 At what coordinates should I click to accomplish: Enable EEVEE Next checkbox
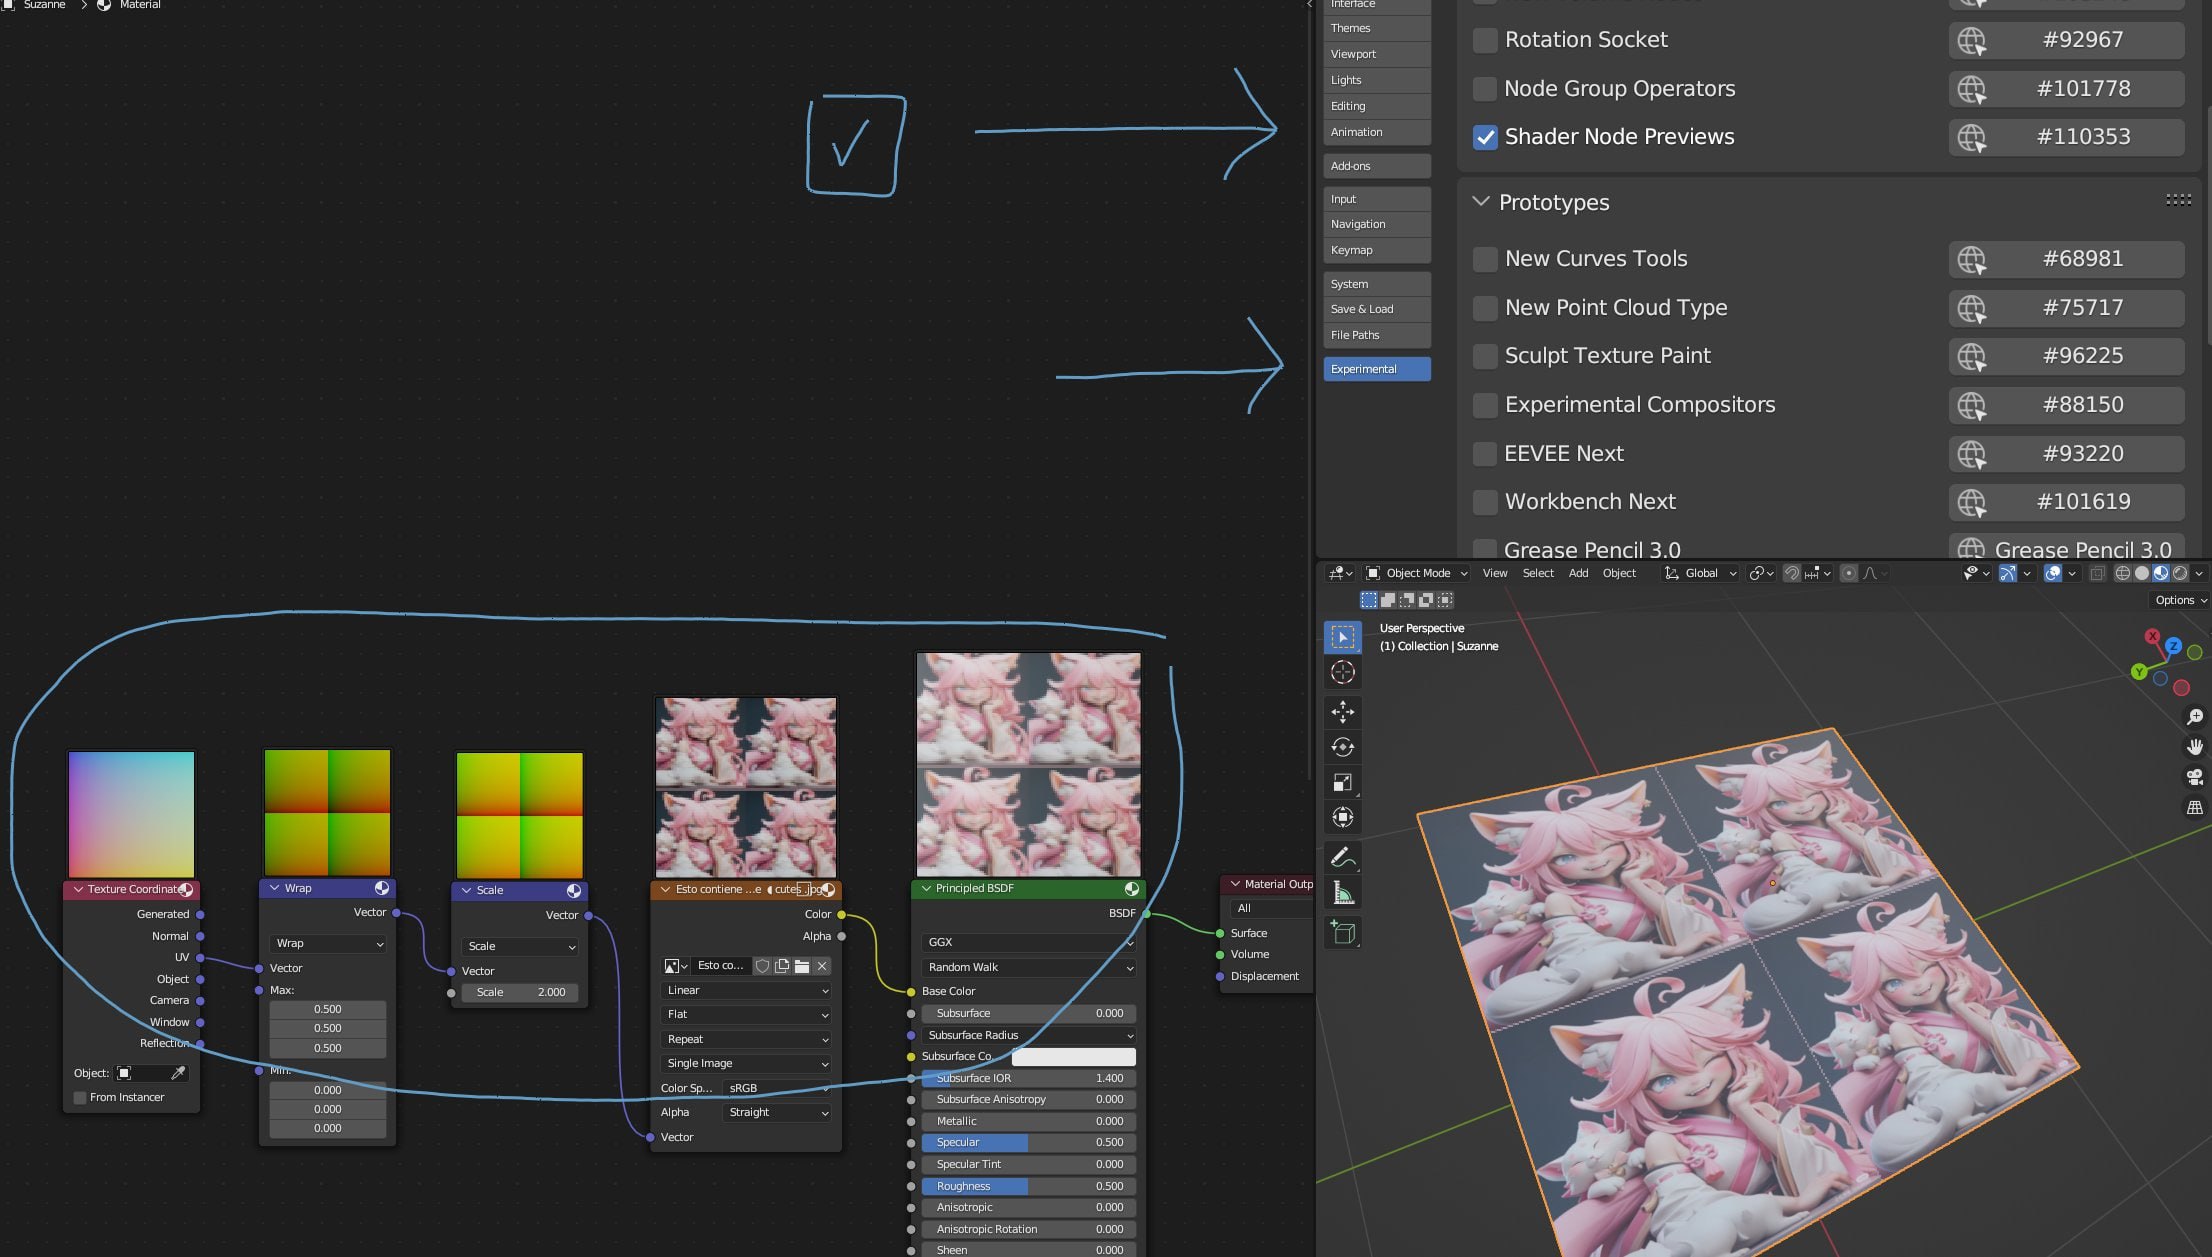point(1486,454)
